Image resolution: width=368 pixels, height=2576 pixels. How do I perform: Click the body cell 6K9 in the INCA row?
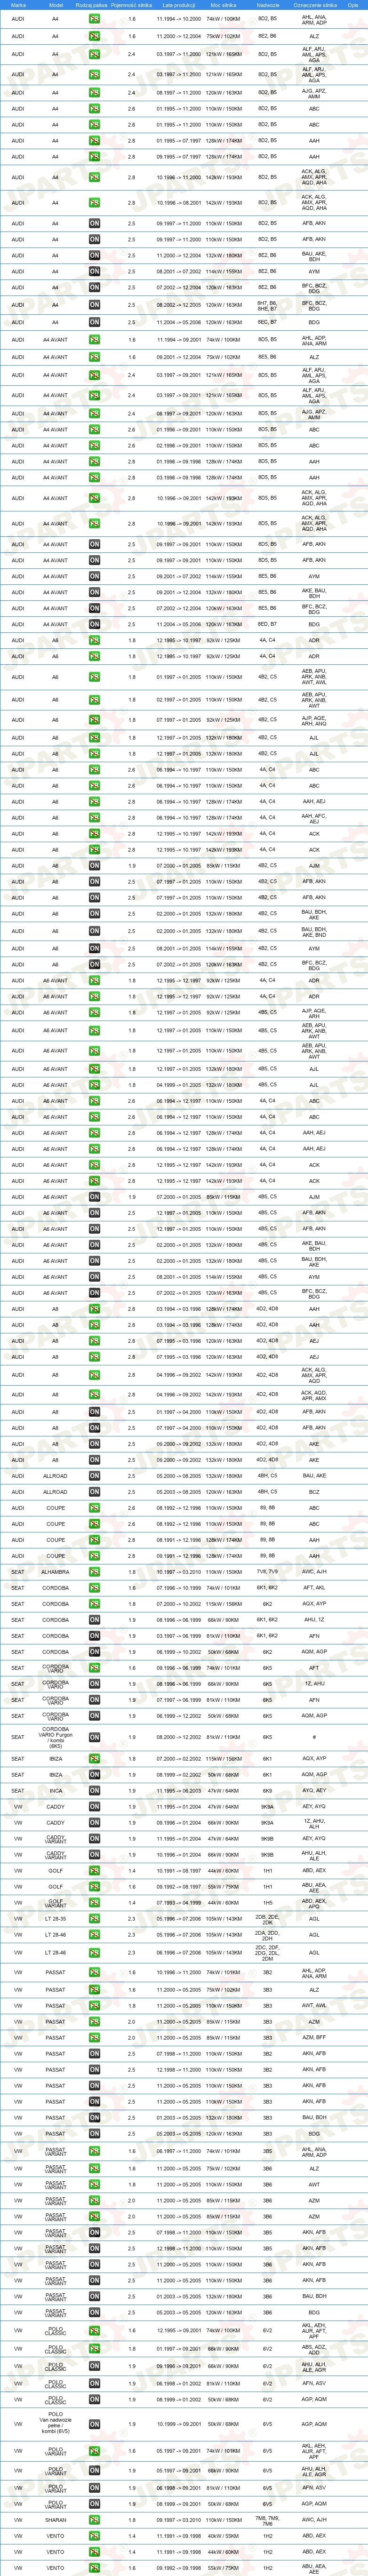[267, 1791]
